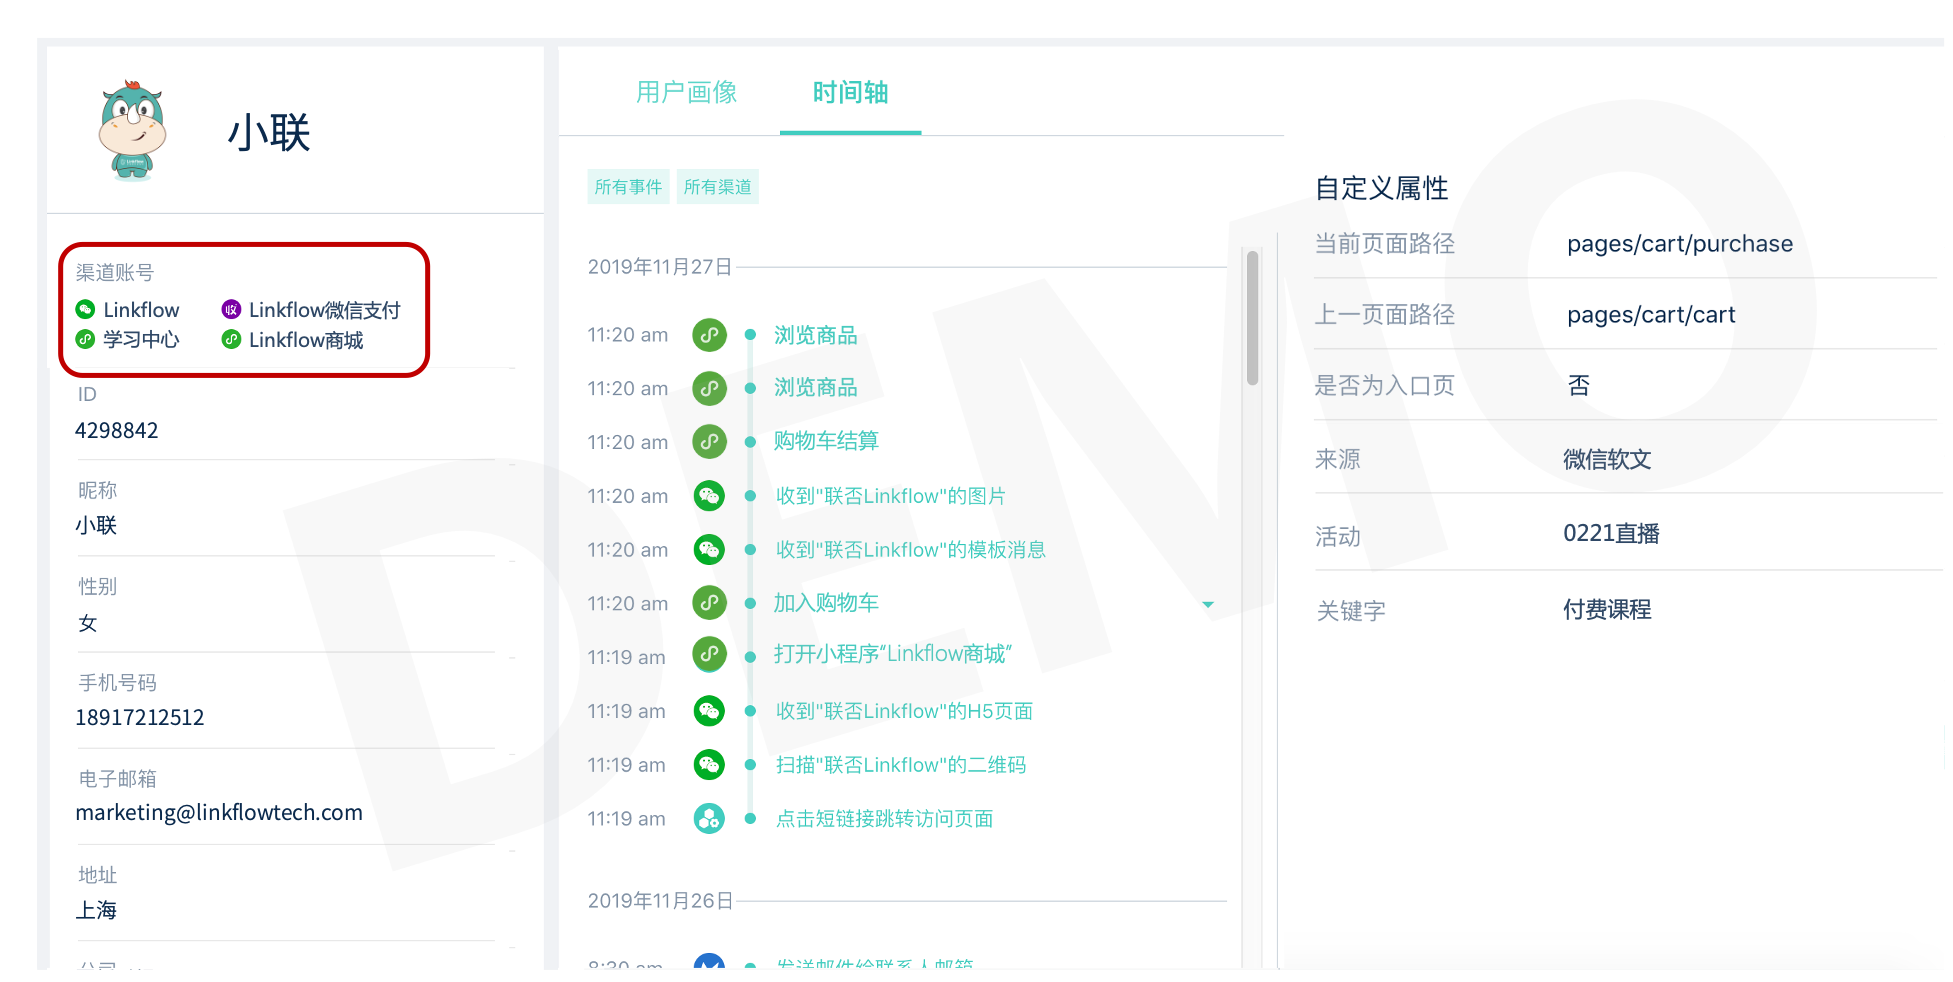Viewport: 1953px width, 982px height.
Task: Click the 2019年11月26日 date header
Action: 660,901
